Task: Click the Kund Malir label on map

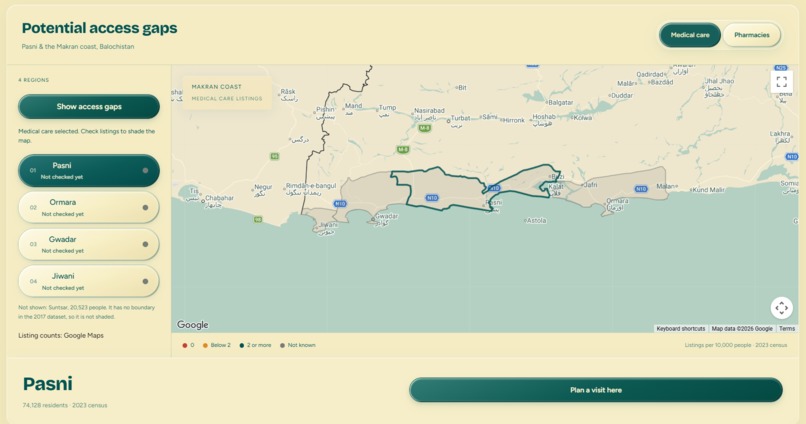Action: [x=708, y=190]
